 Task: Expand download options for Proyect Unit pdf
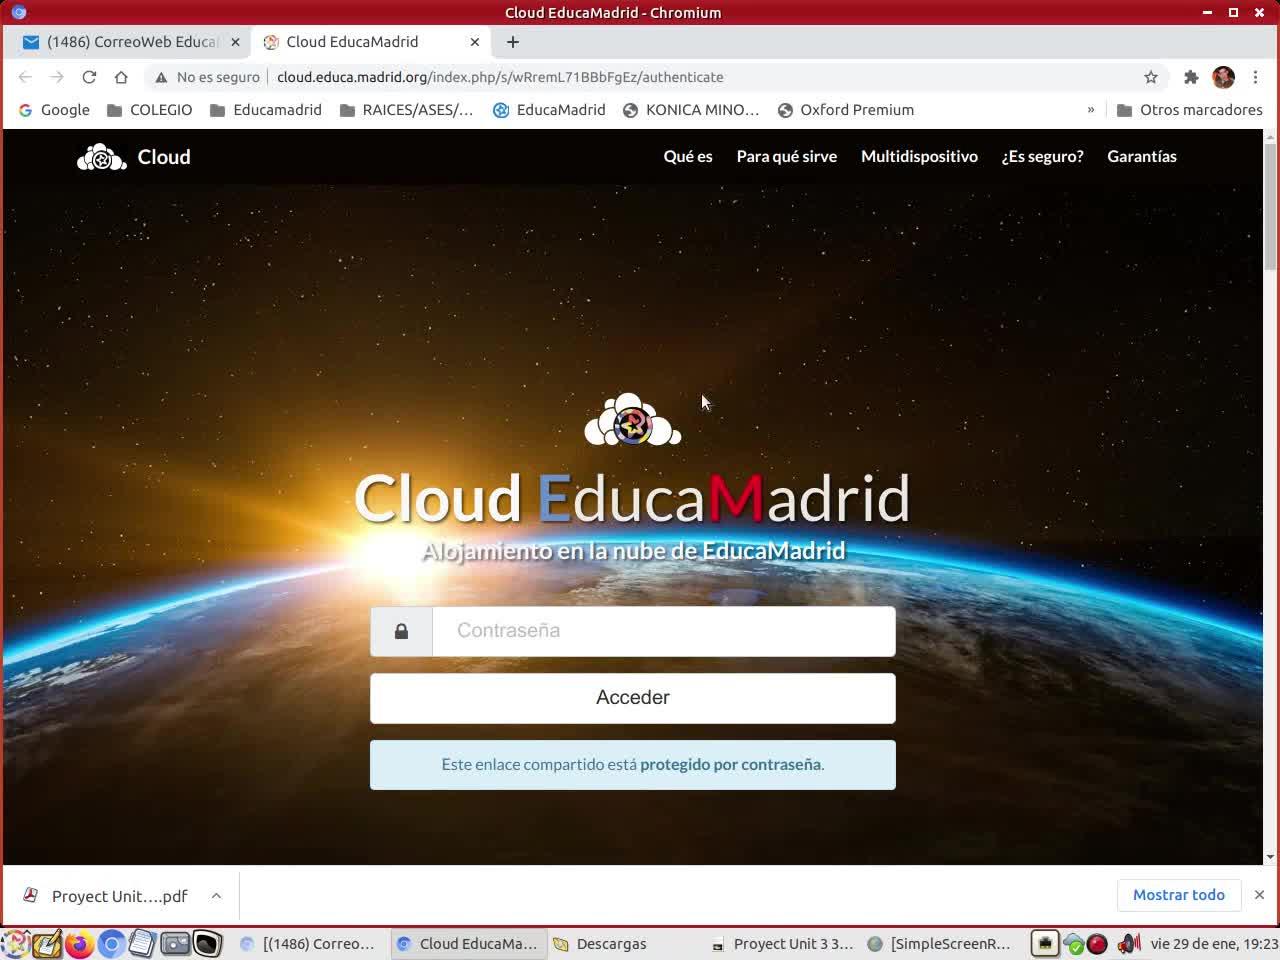coord(216,896)
